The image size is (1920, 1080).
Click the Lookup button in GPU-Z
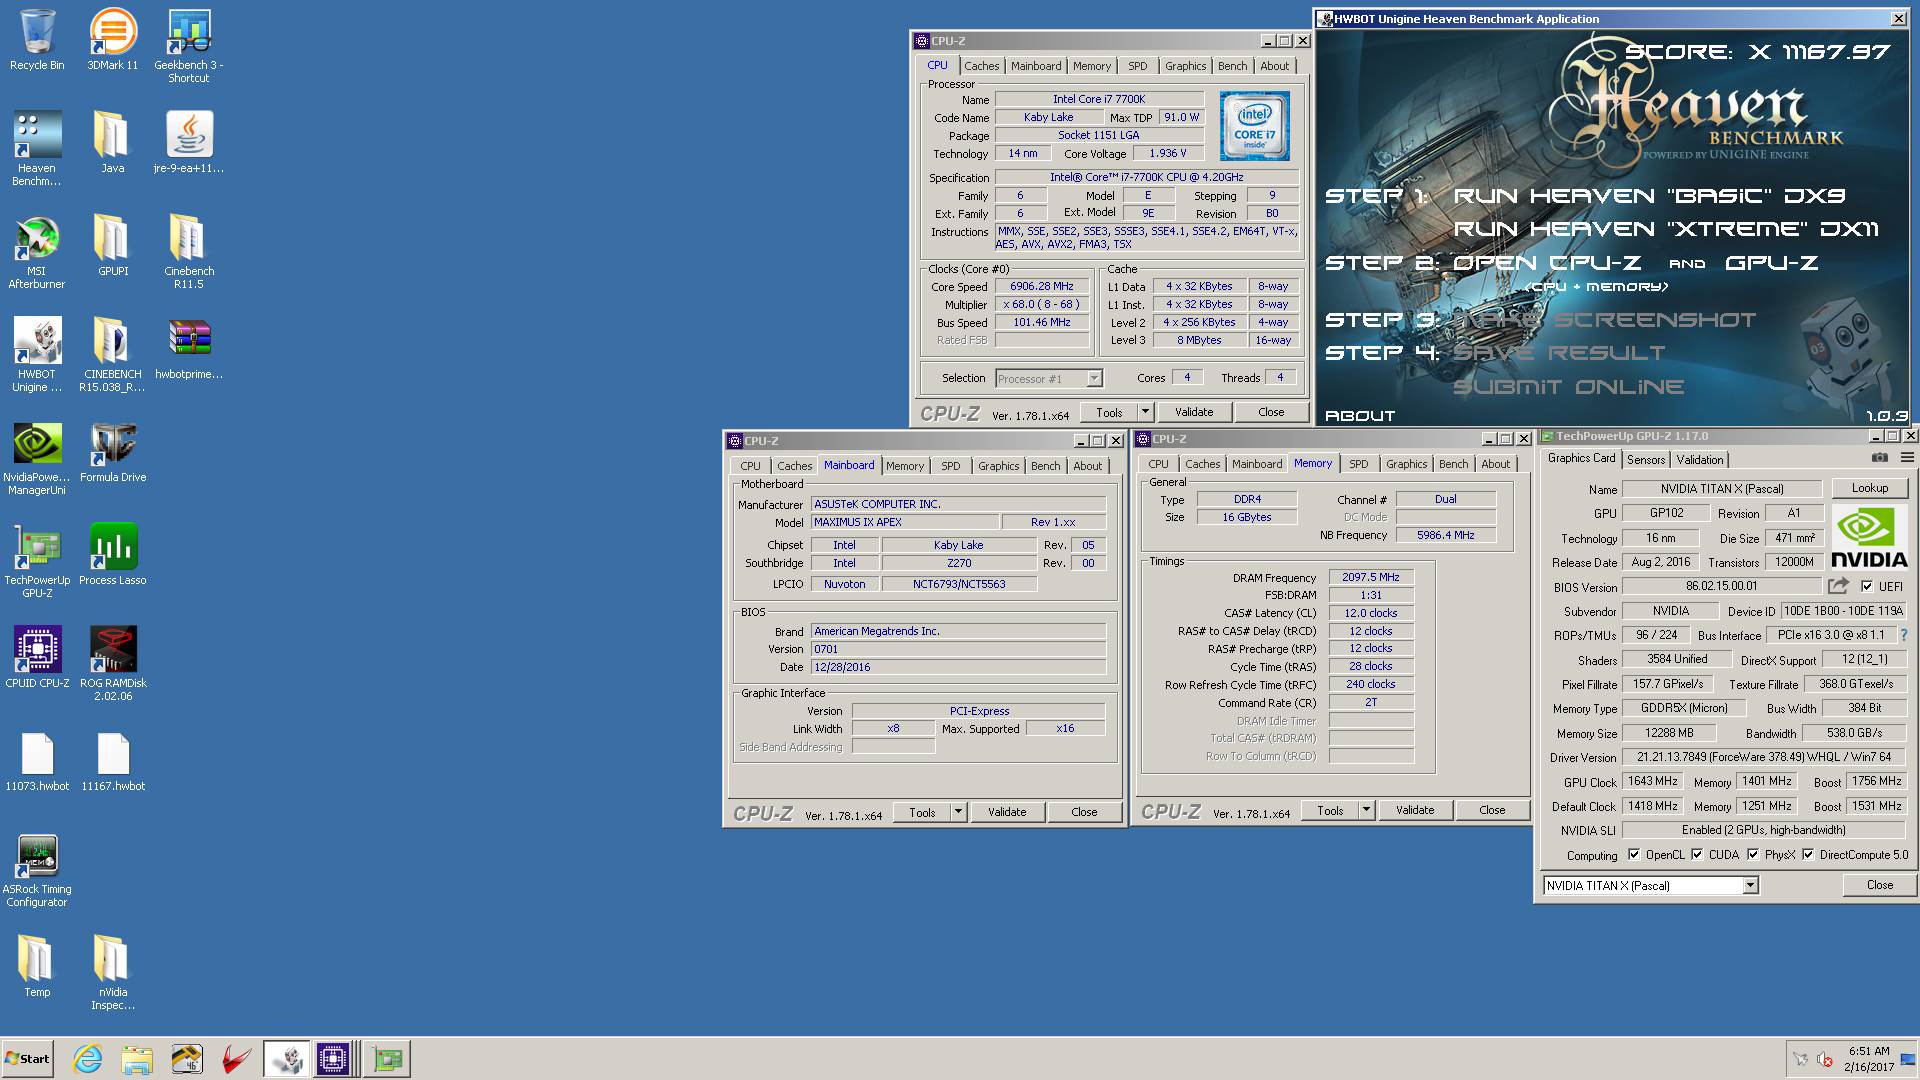tap(1870, 488)
